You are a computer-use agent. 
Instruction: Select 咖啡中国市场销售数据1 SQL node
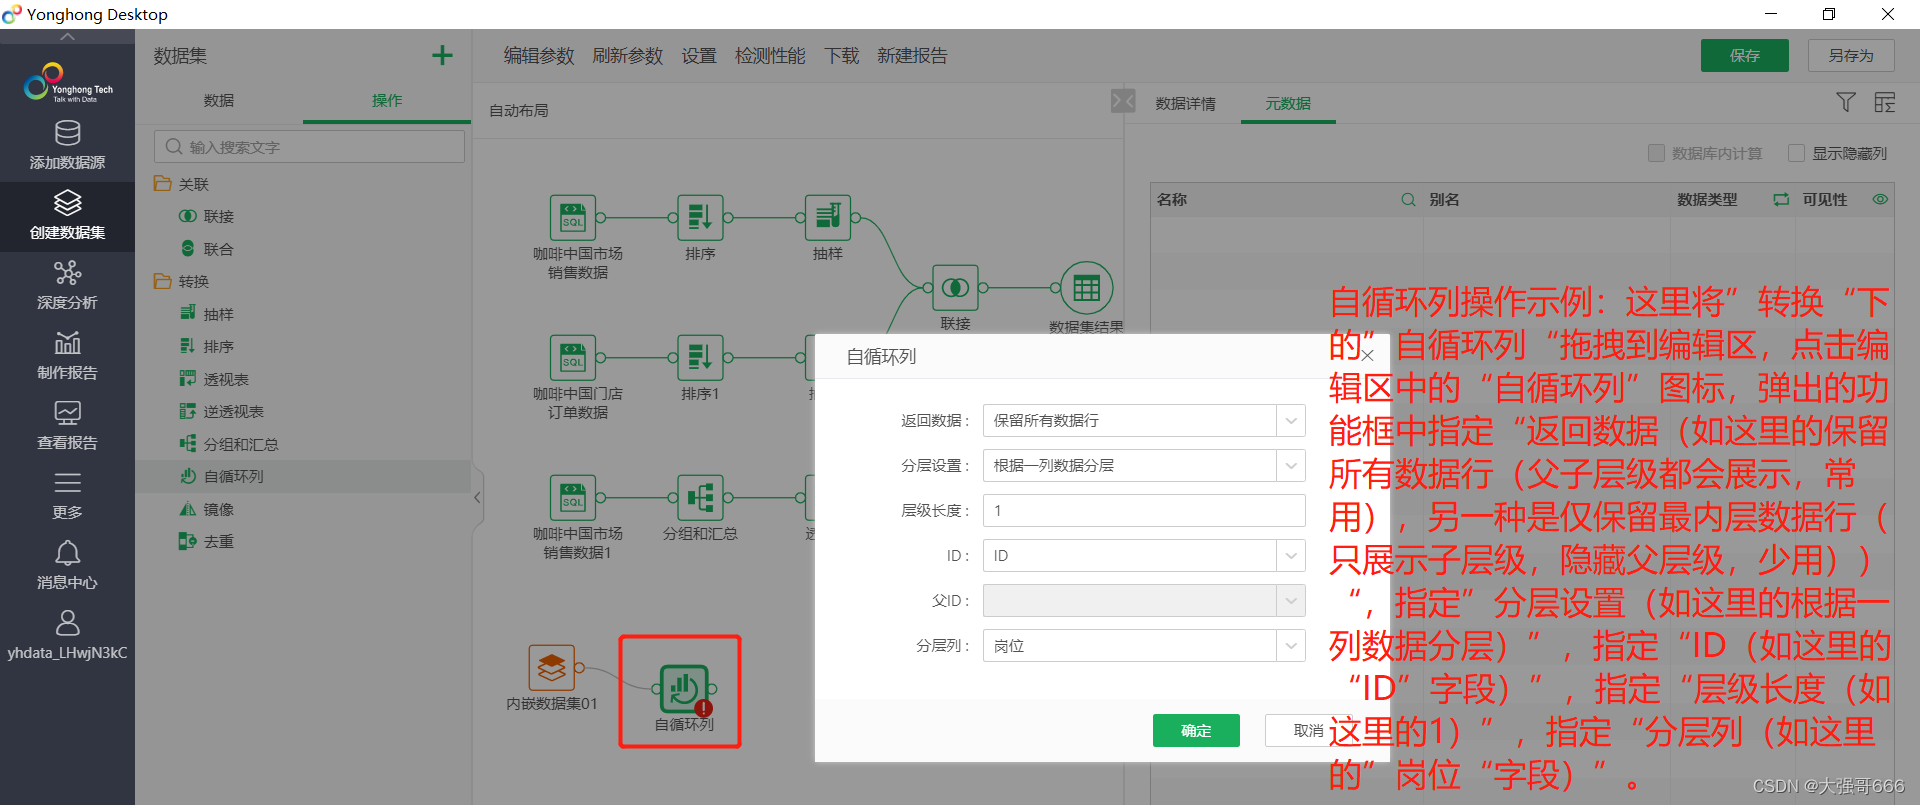click(573, 497)
